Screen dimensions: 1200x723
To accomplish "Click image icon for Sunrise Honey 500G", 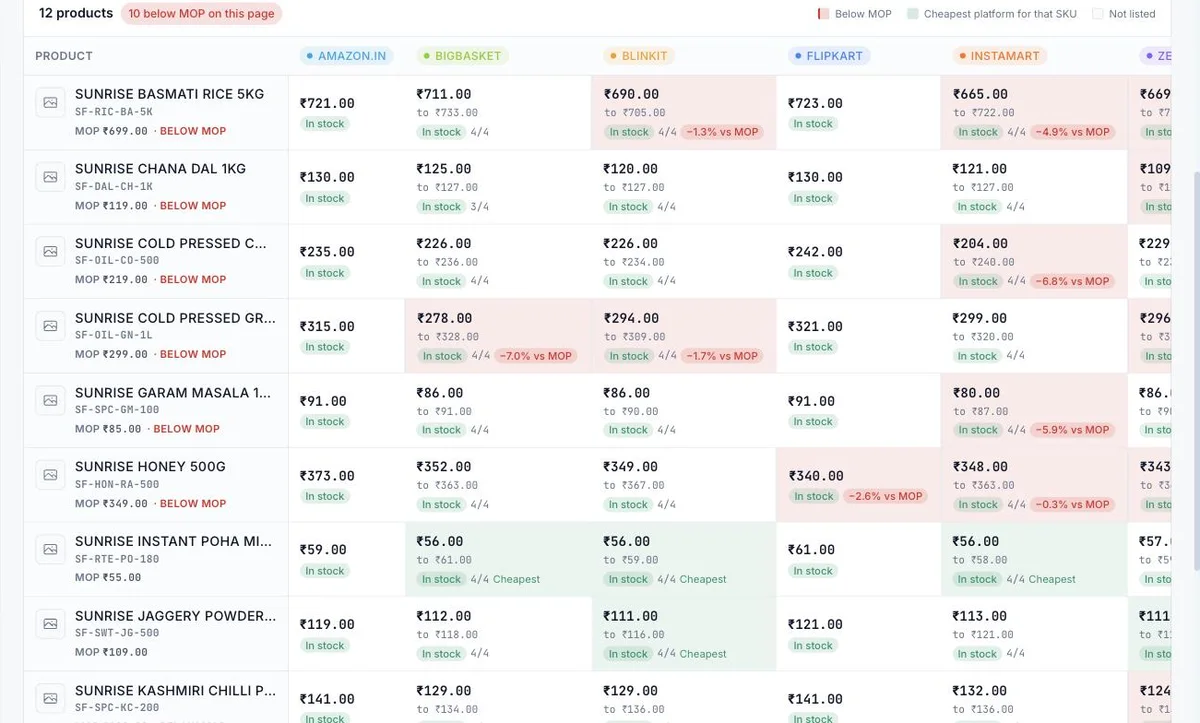I will coord(50,475).
